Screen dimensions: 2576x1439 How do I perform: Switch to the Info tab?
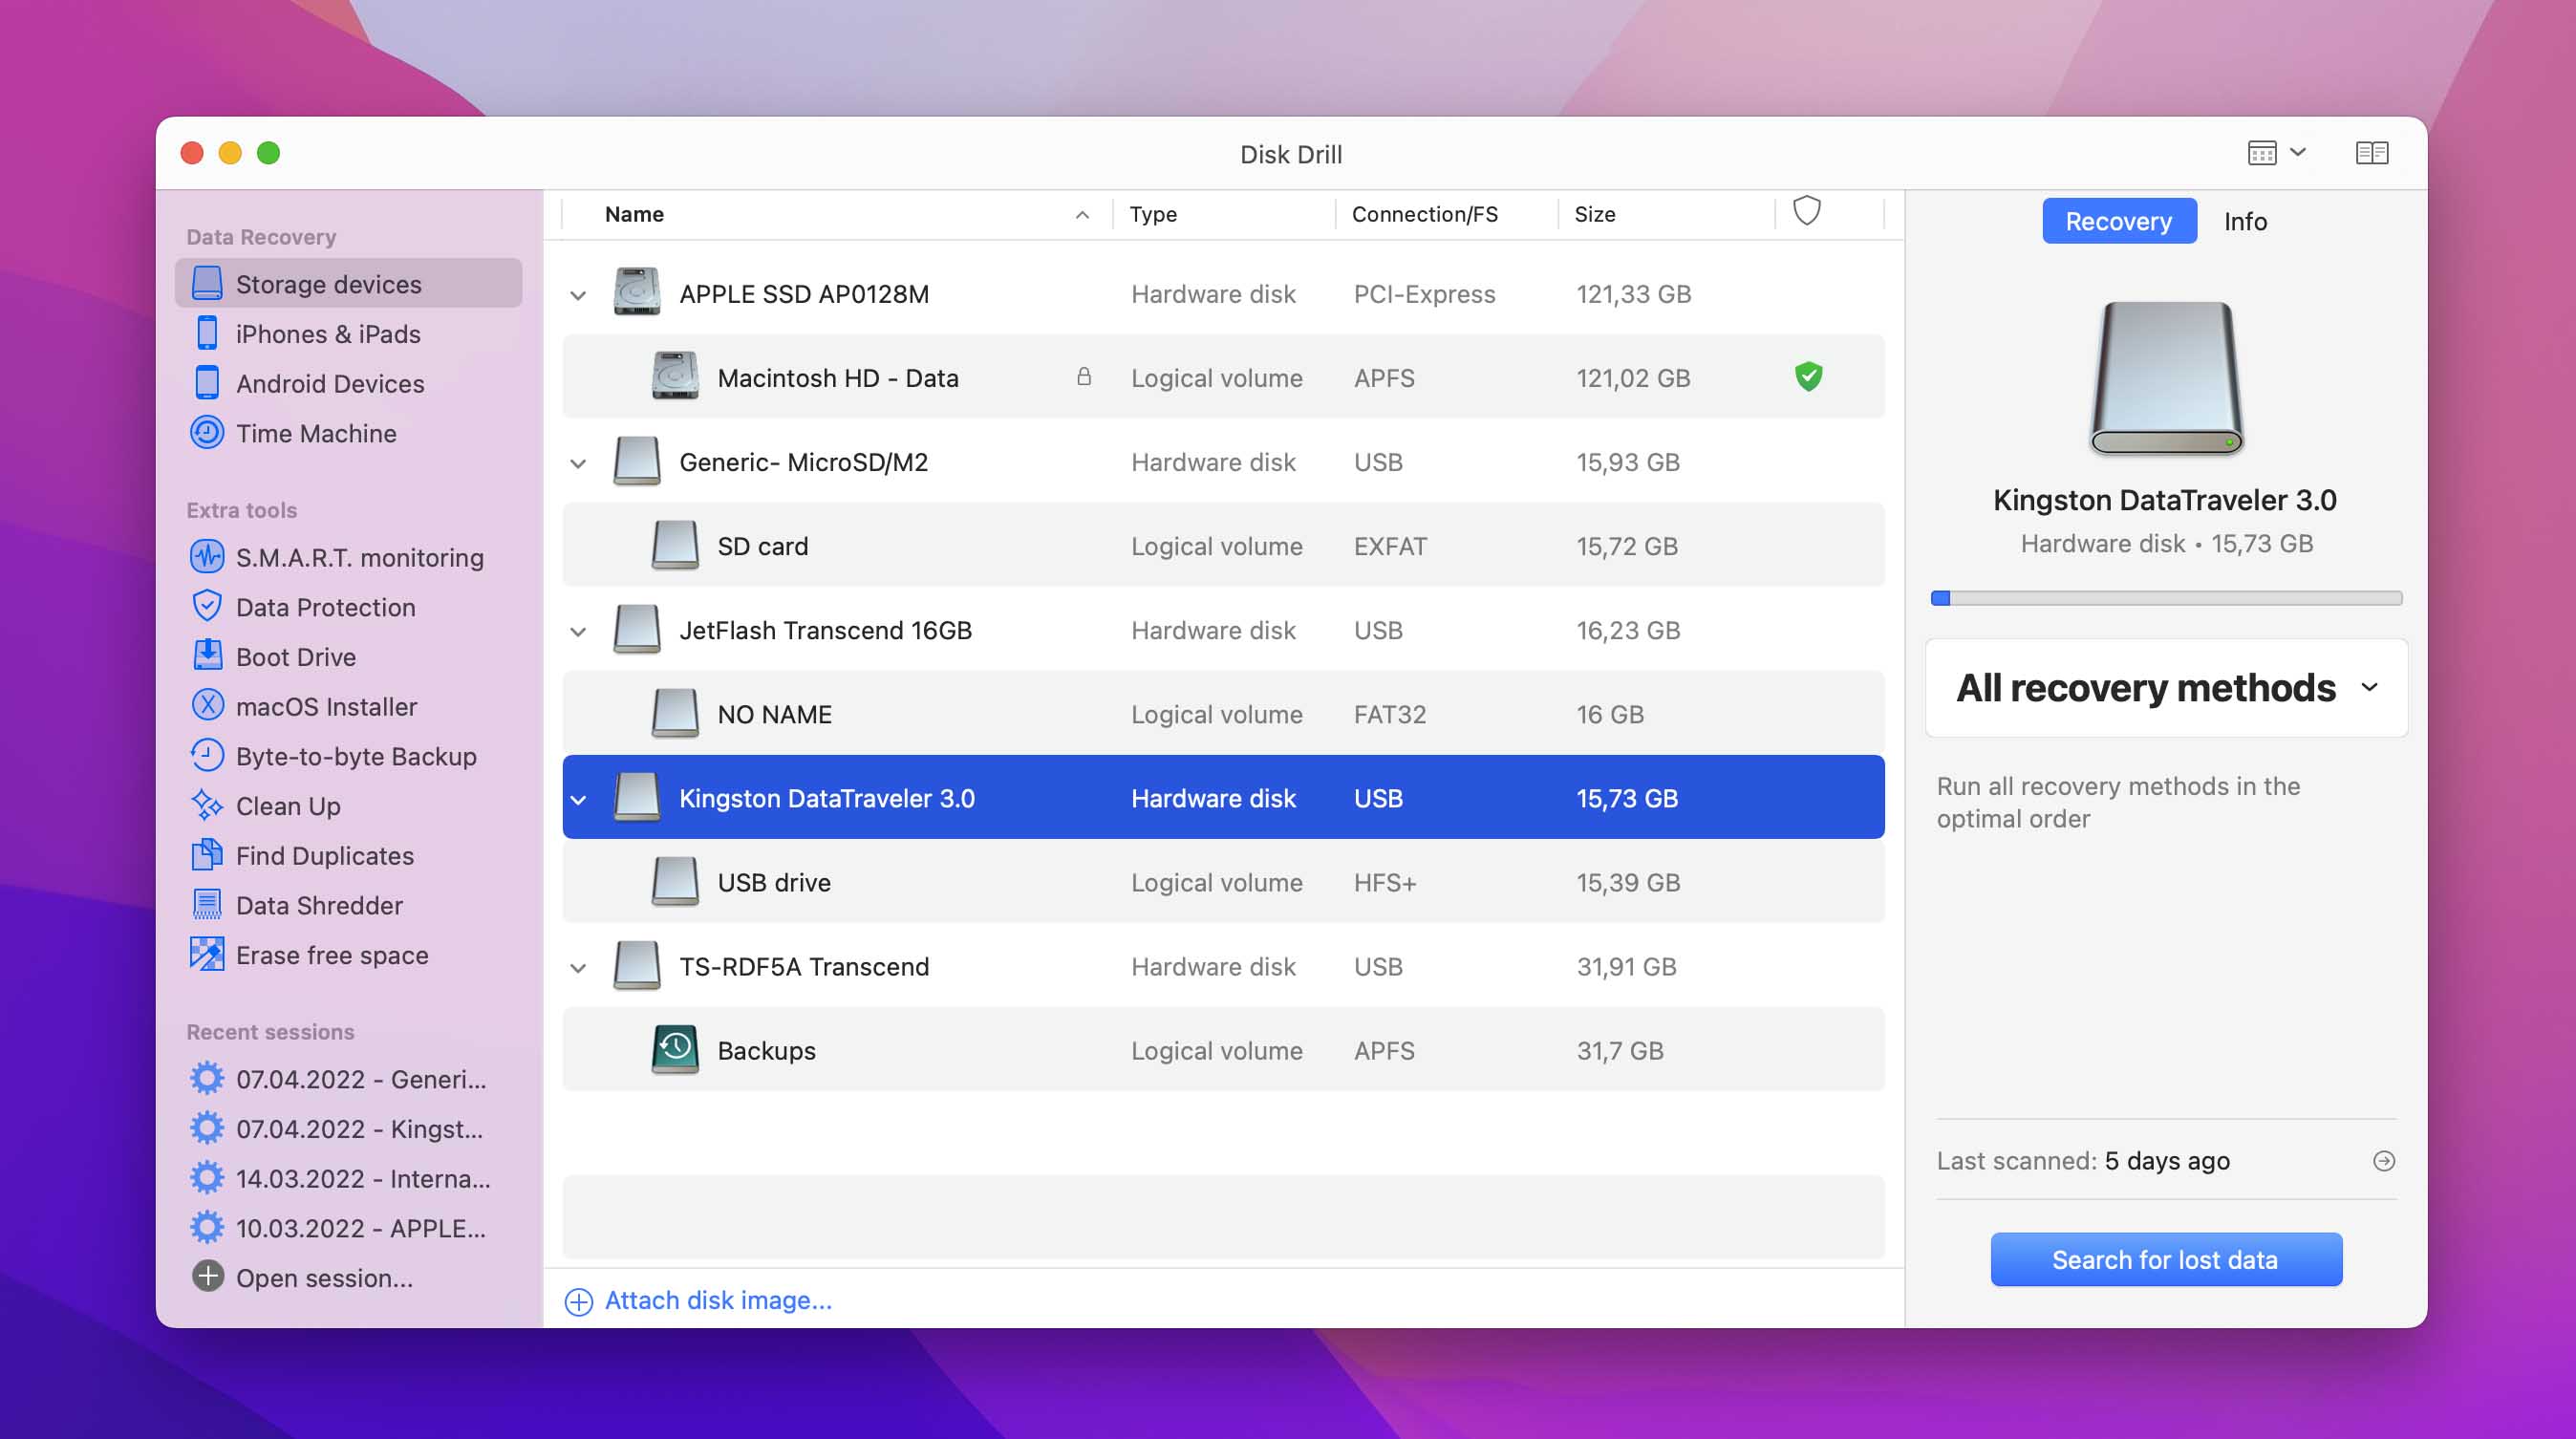point(2245,221)
